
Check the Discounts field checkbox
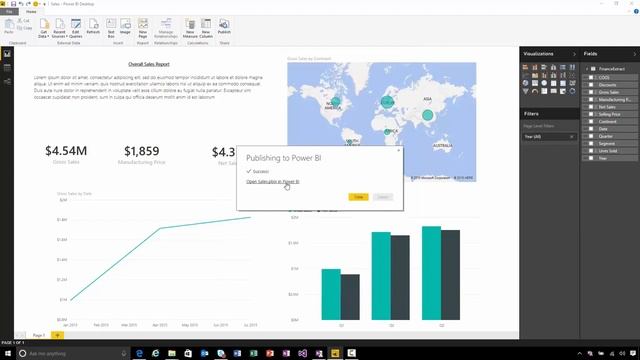click(x=591, y=85)
